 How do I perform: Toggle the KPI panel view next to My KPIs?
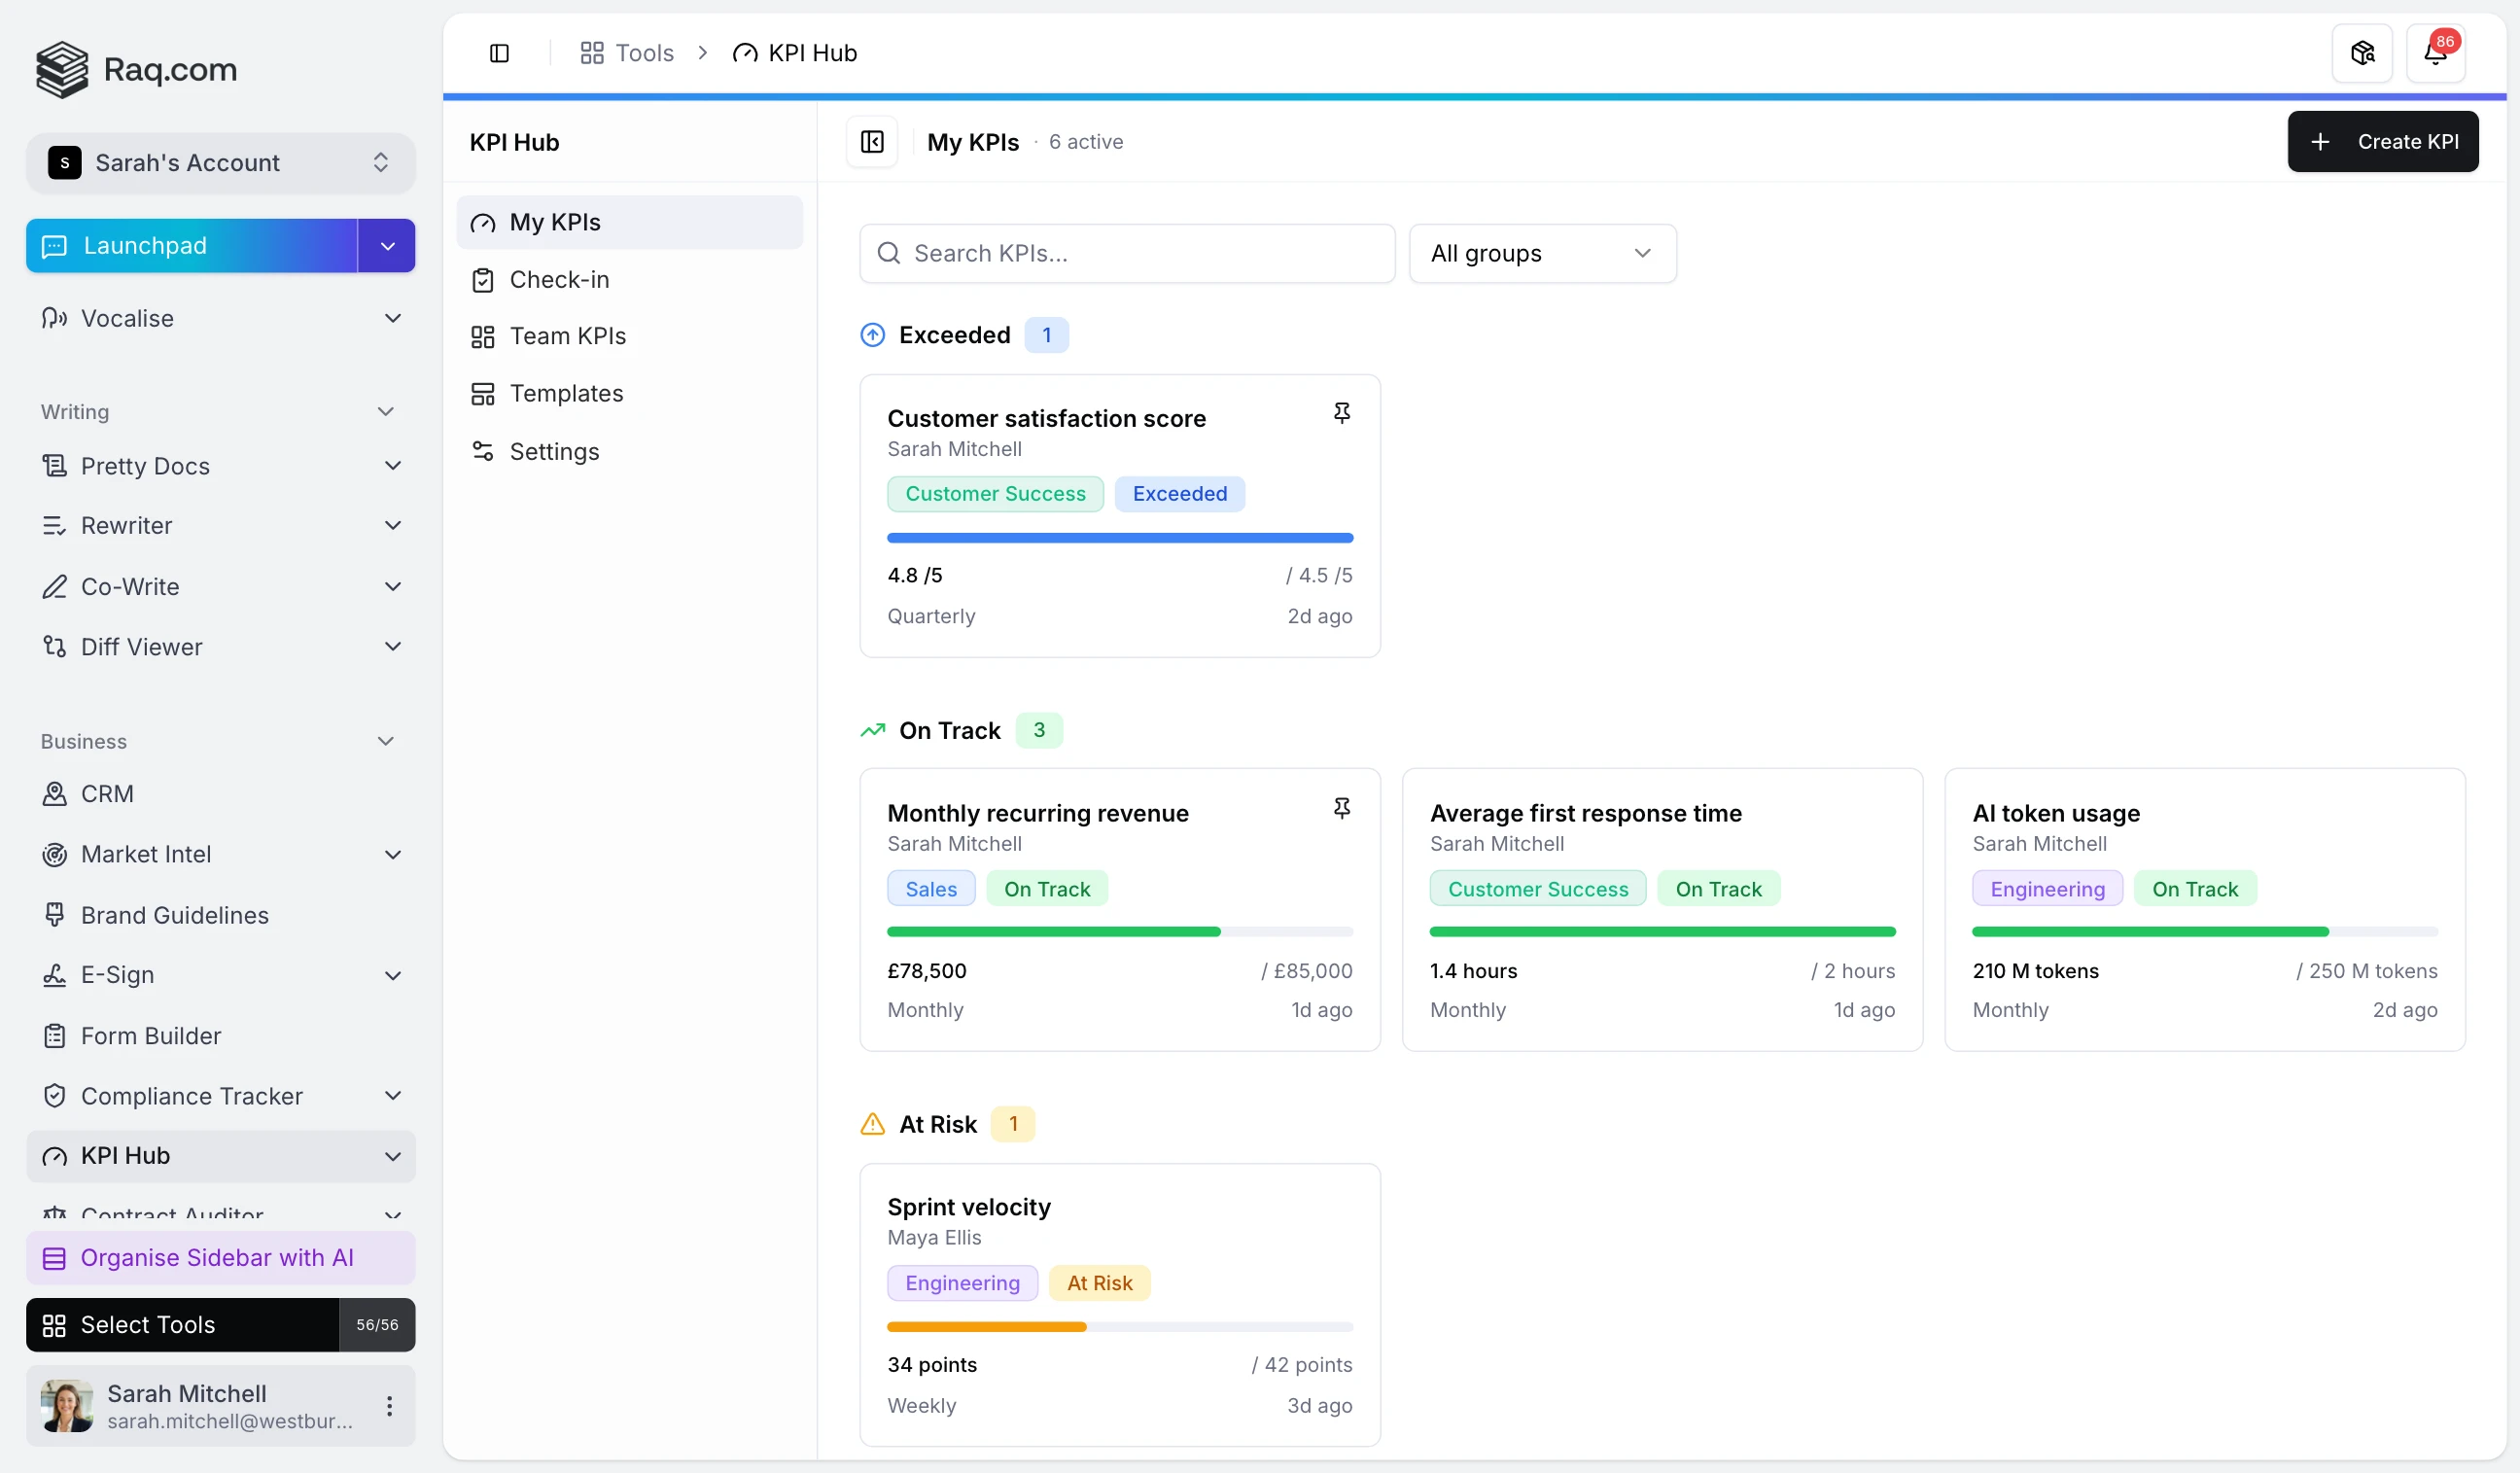tap(871, 141)
